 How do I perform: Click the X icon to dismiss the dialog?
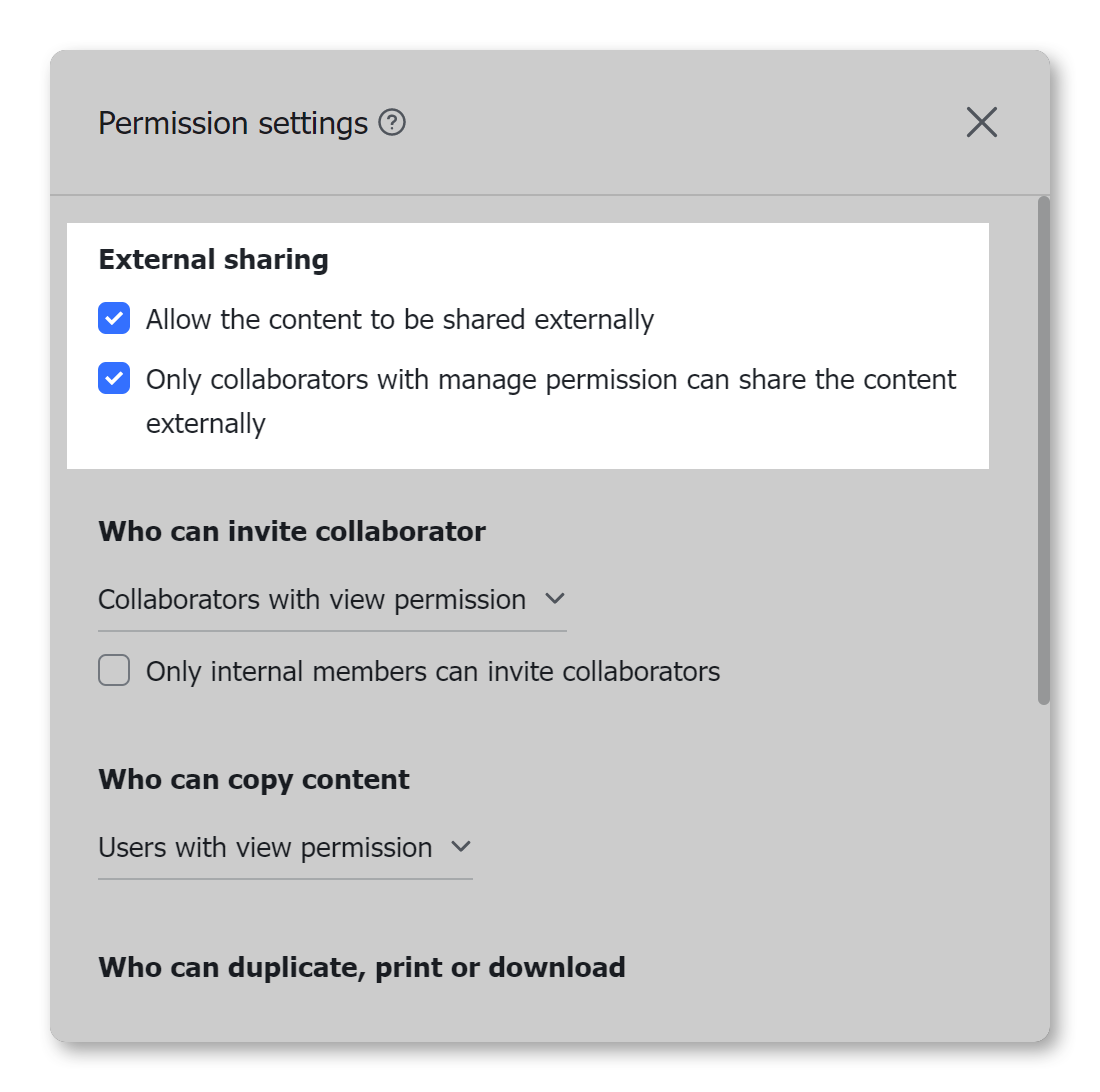pos(981,122)
